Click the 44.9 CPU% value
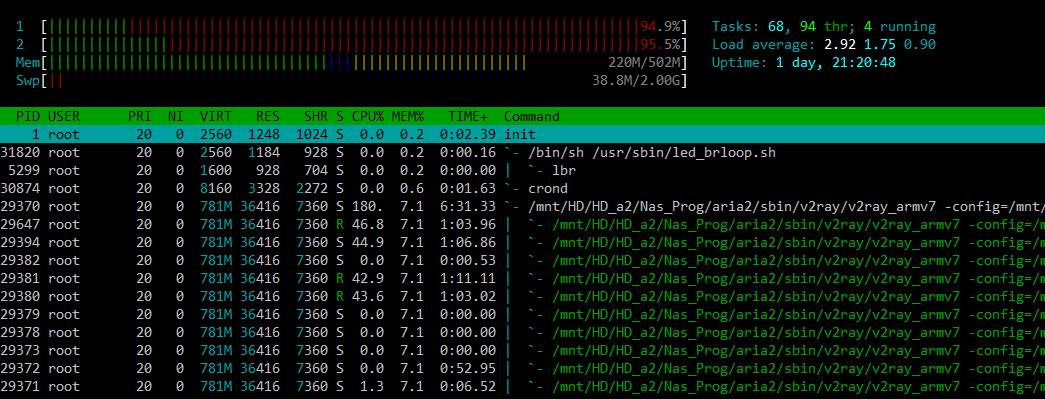 tap(369, 242)
